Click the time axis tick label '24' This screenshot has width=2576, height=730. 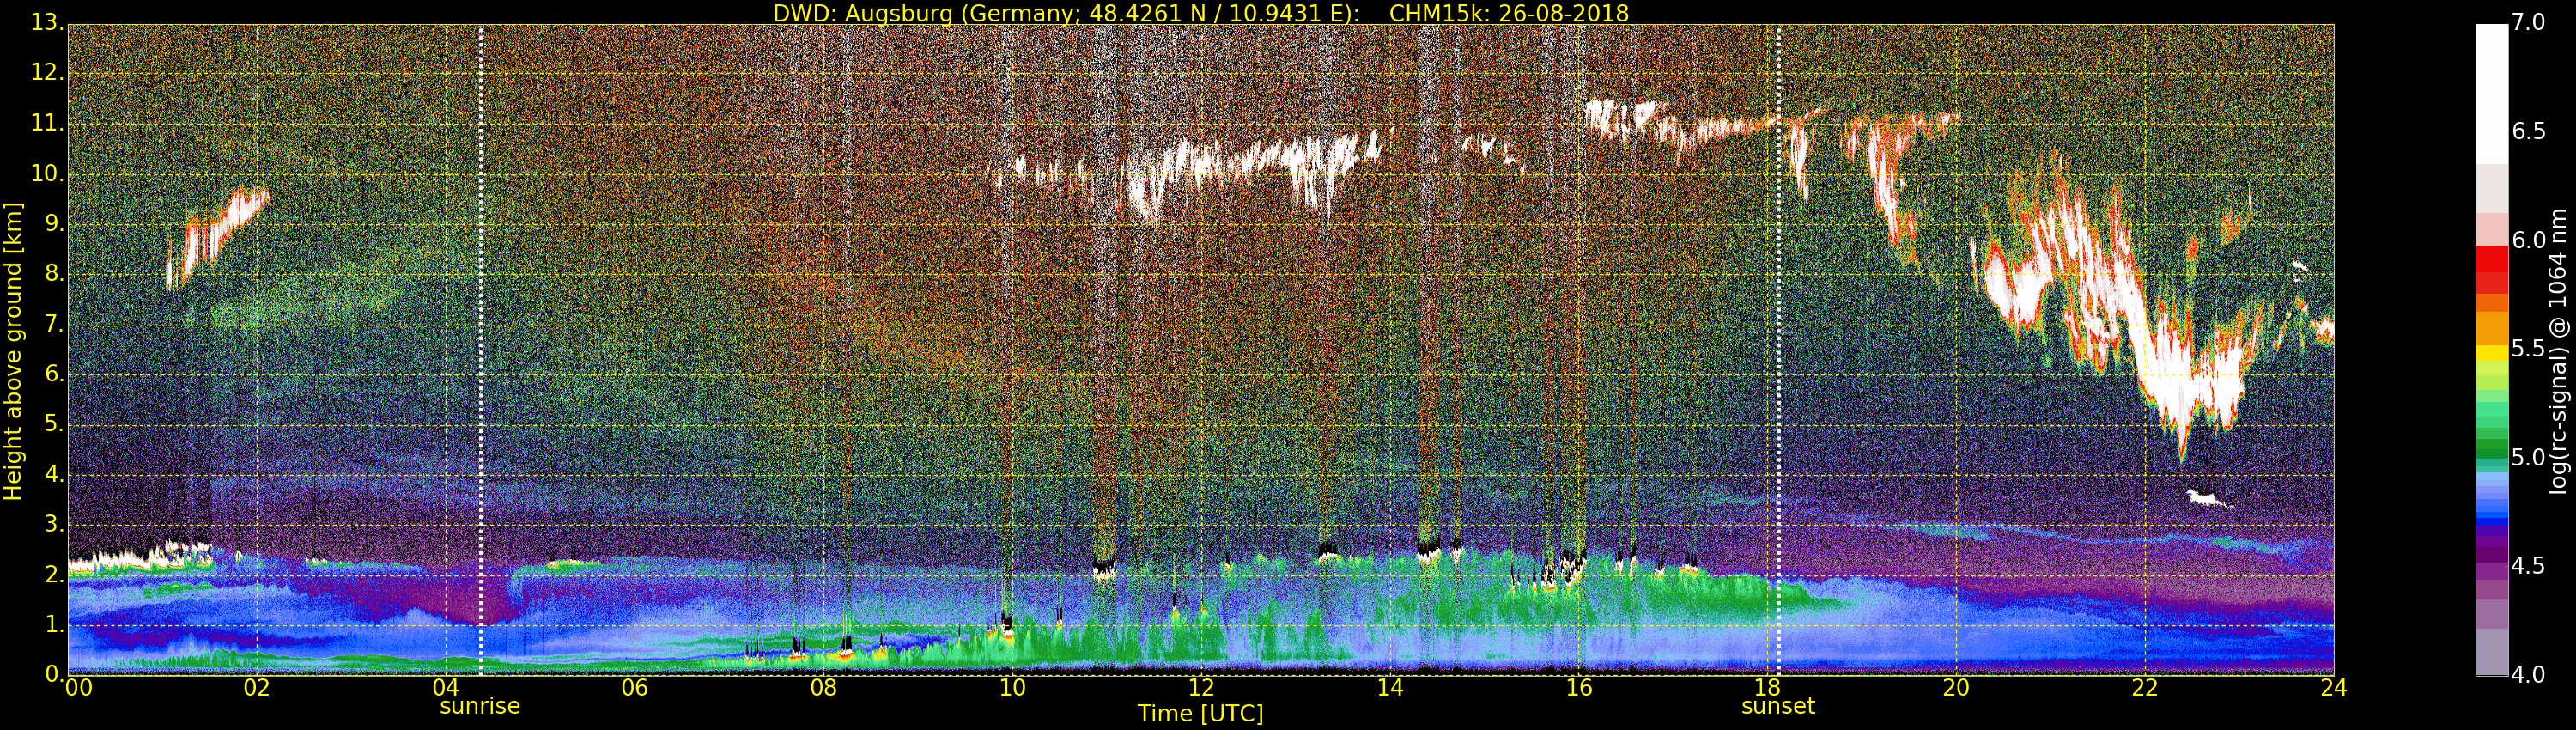click(2334, 688)
